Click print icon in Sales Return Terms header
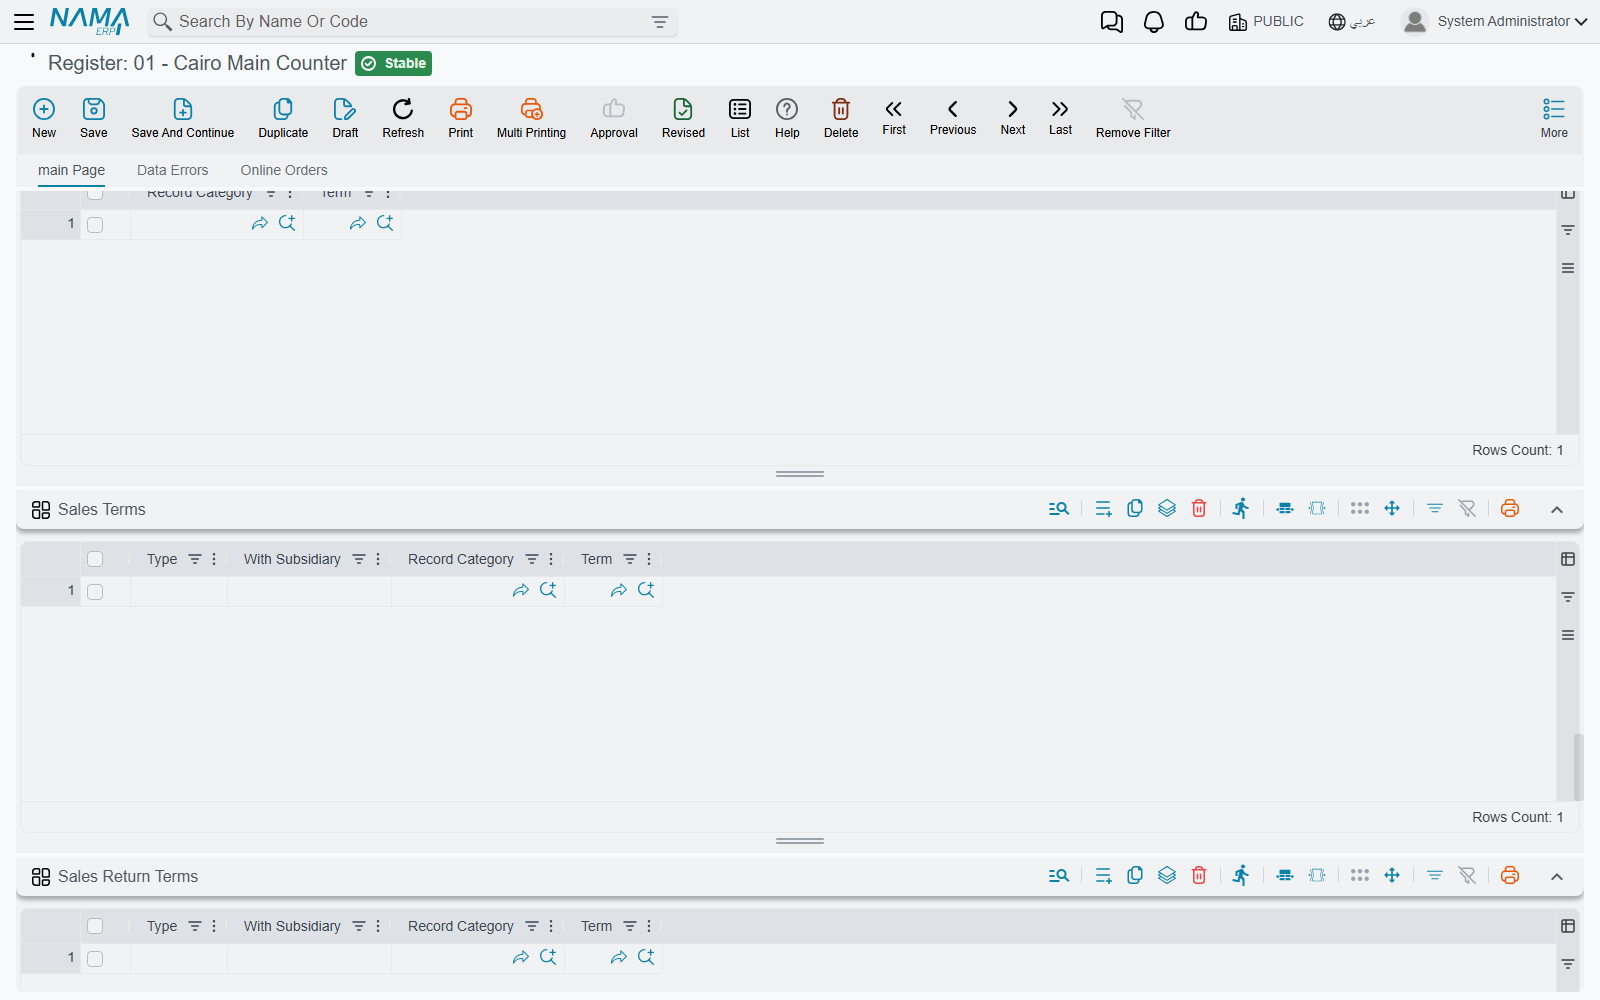1600x1000 pixels. (1510, 875)
